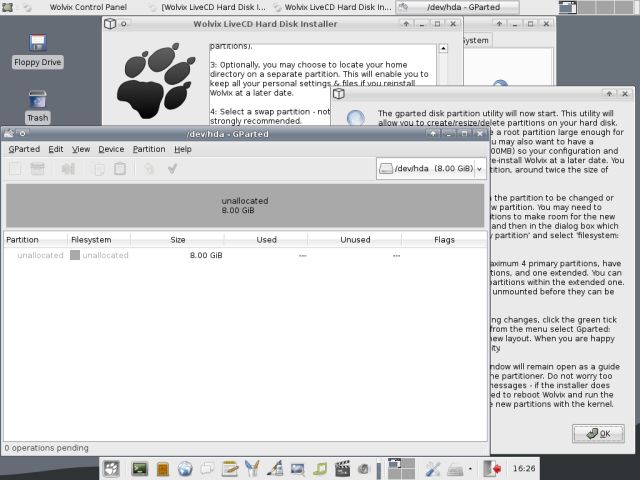Screen dimensions: 640x480
Task: Open the chat bubbles messenger icon
Action: (207, 469)
